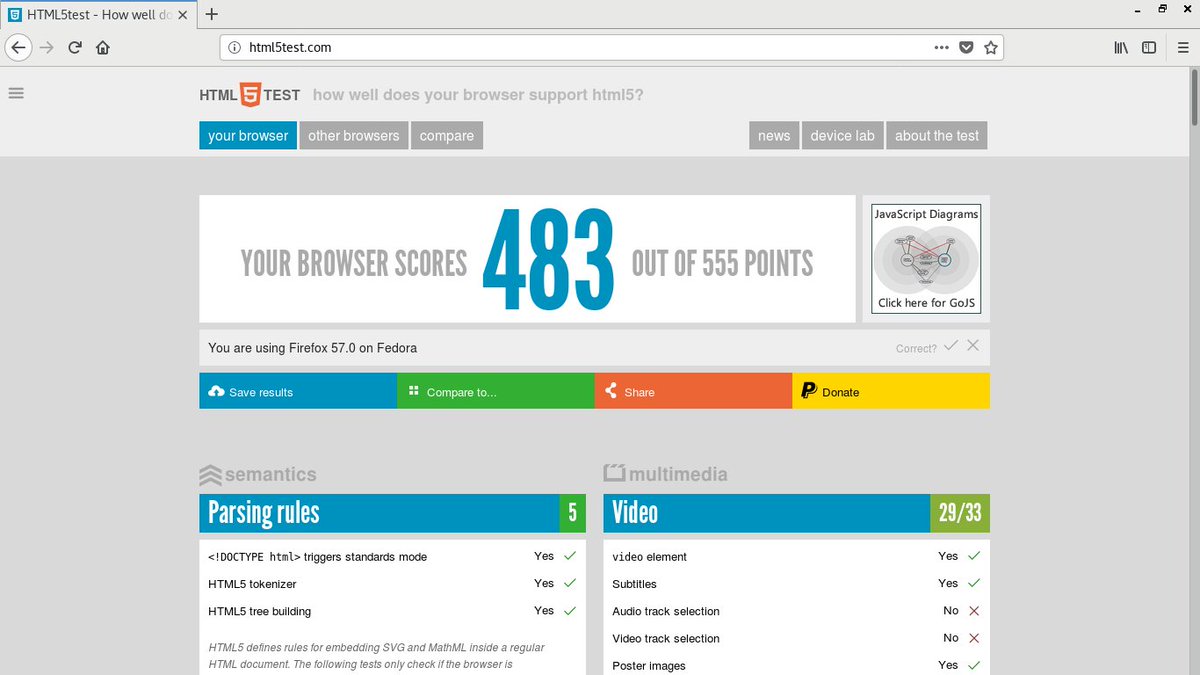This screenshot has width=1200, height=675.
Task: Click the HTML5 shield logo
Action: click(x=250, y=95)
